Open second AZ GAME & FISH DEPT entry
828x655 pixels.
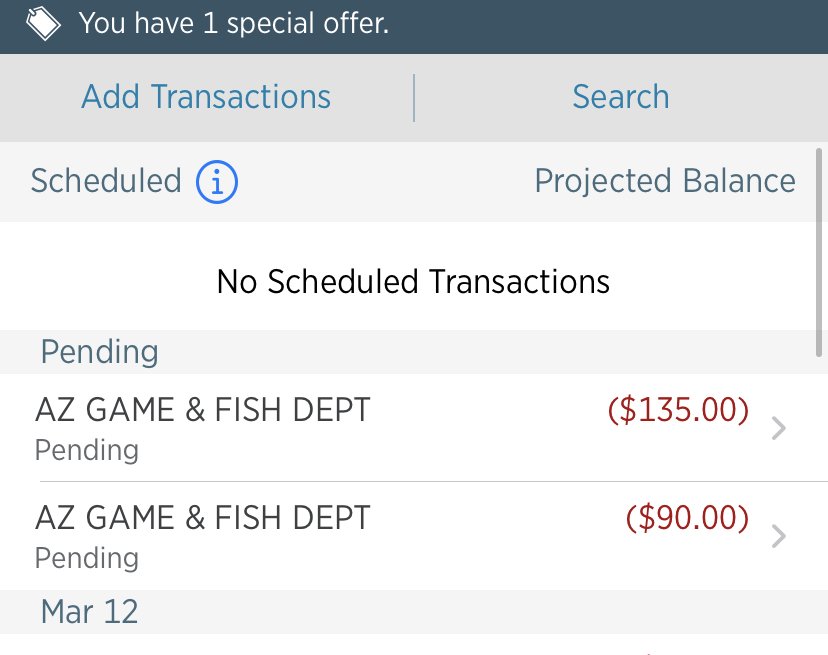(x=414, y=536)
